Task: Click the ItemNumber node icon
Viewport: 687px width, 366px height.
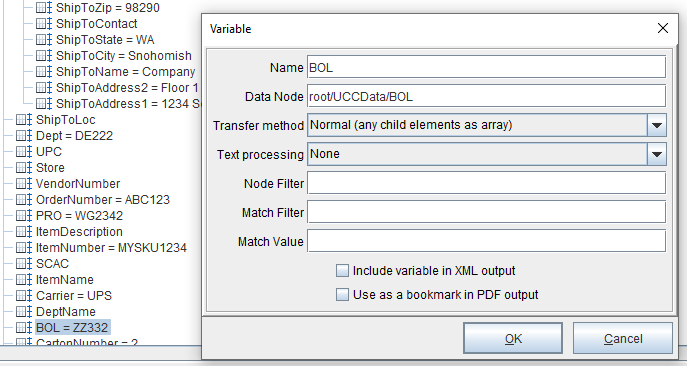Action: [x=24, y=248]
